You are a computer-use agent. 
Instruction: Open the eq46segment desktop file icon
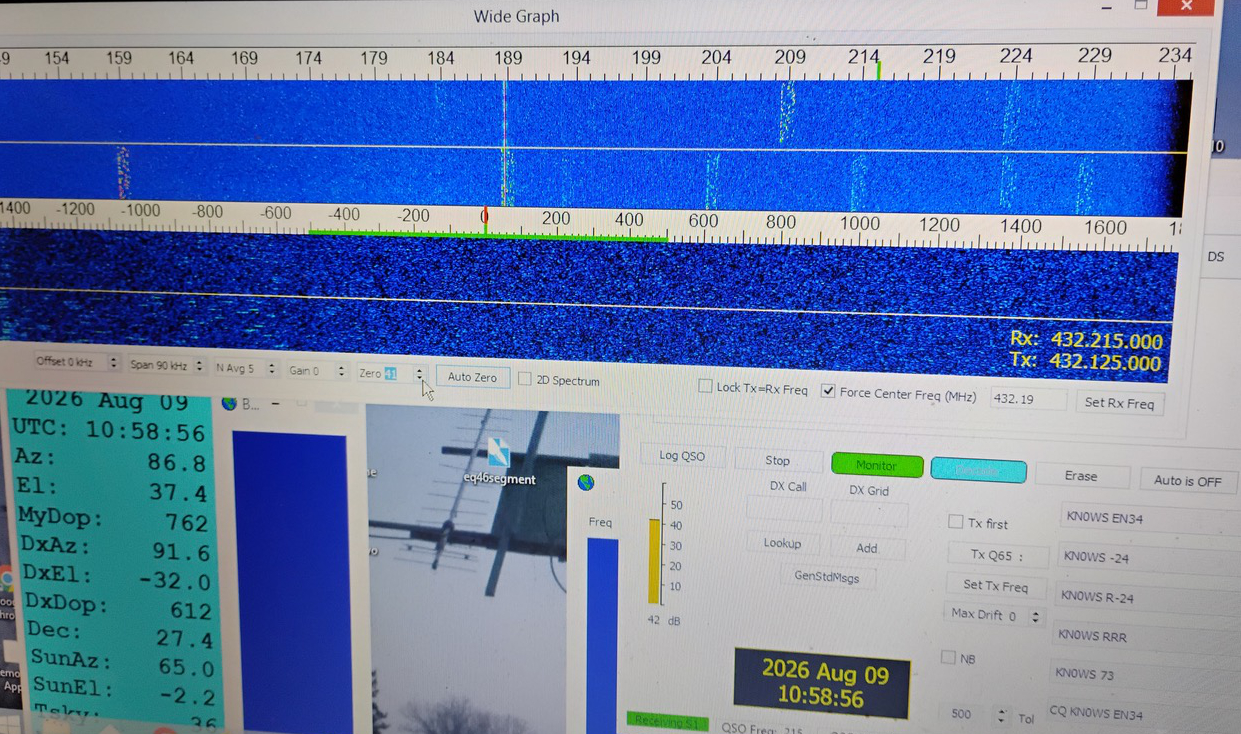click(499, 460)
